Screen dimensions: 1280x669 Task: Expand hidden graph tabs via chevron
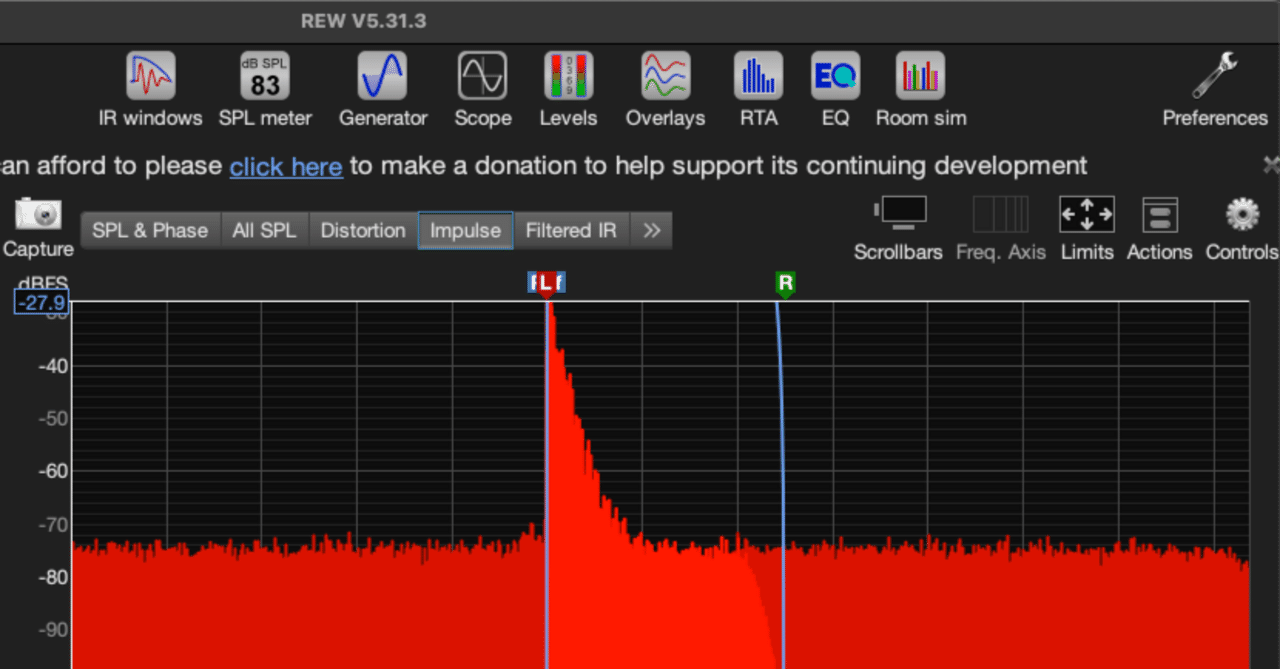click(x=651, y=229)
